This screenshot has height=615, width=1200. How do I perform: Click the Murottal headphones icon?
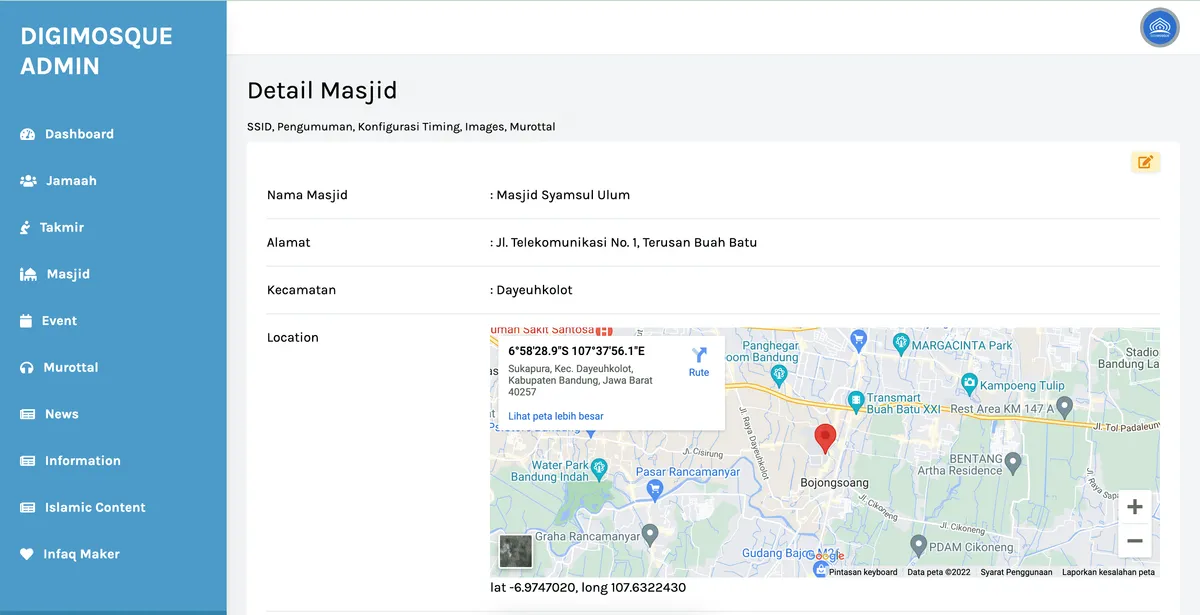click(x=27, y=368)
